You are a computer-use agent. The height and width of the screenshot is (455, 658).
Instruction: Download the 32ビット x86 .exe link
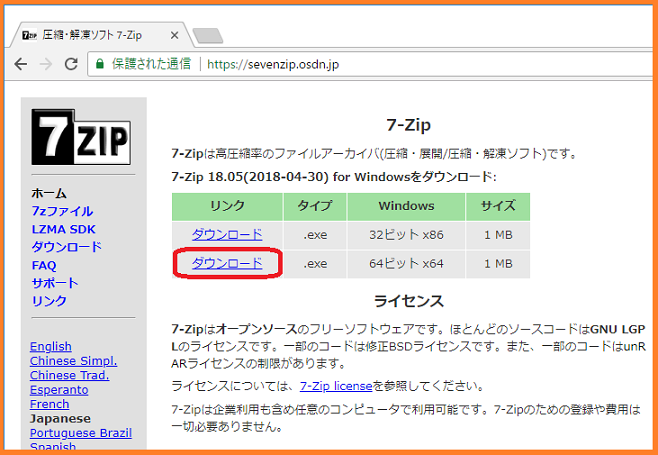pyautogui.click(x=227, y=234)
